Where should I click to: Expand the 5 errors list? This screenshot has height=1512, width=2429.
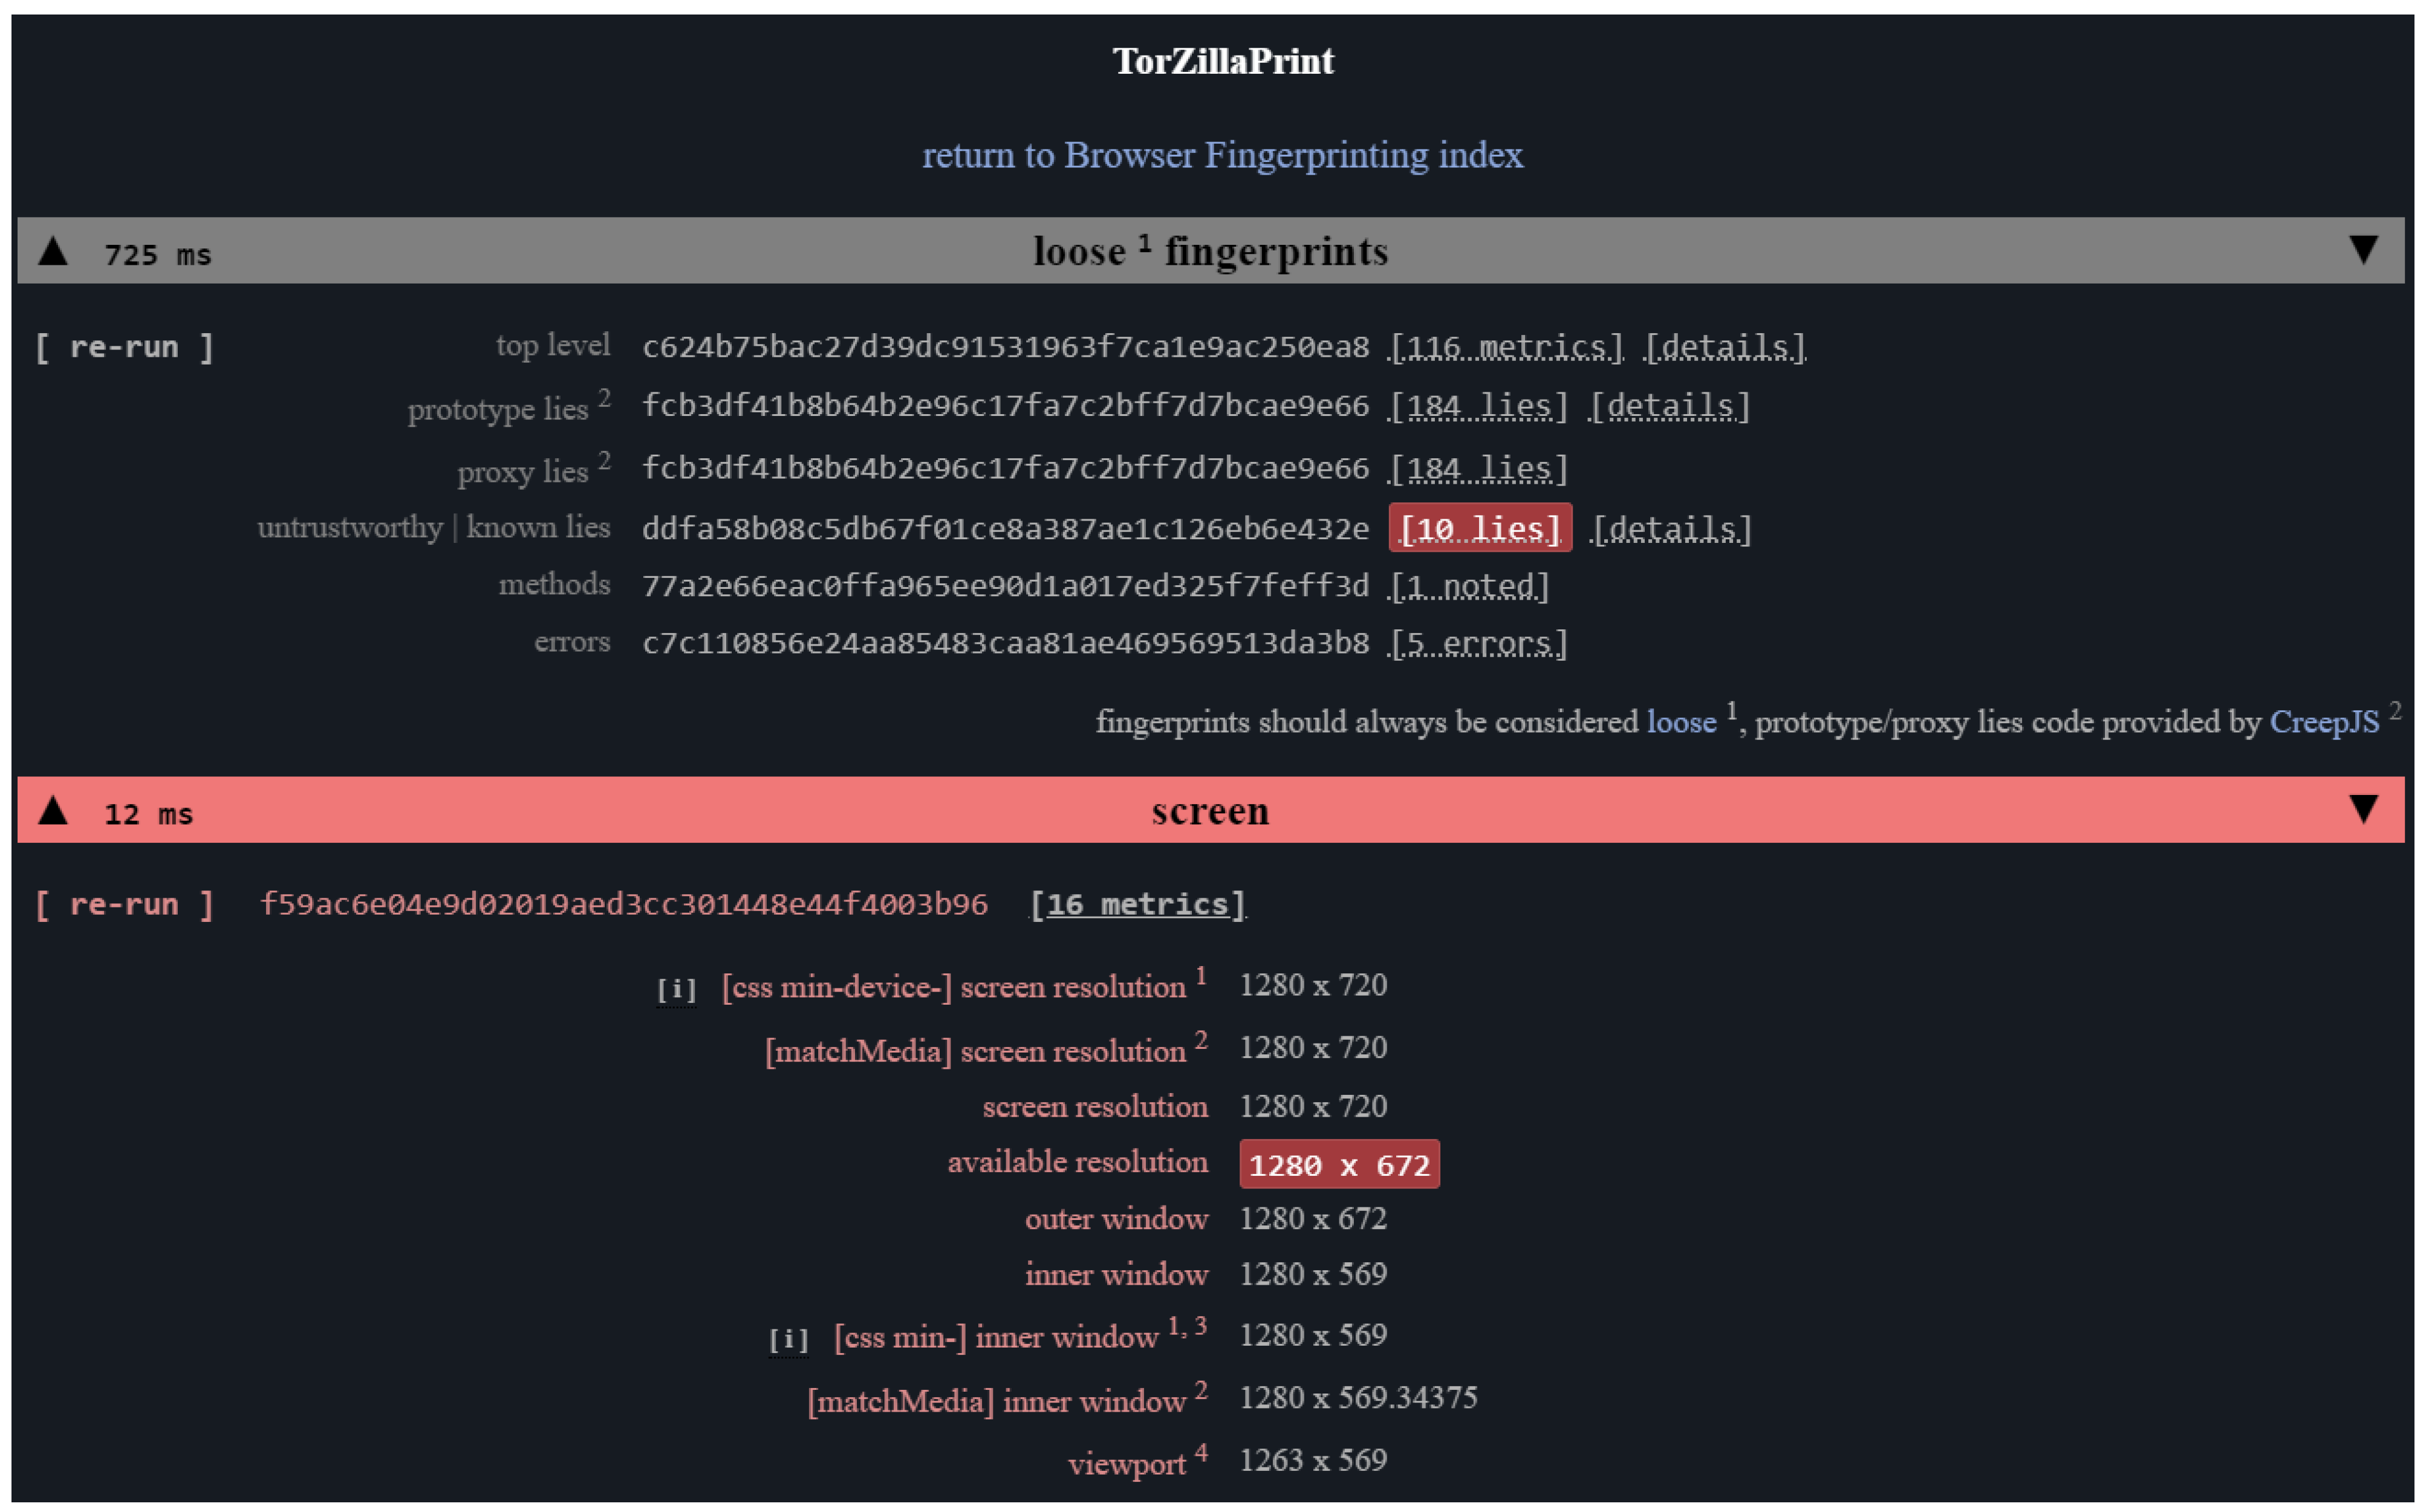pos(1478,643)
